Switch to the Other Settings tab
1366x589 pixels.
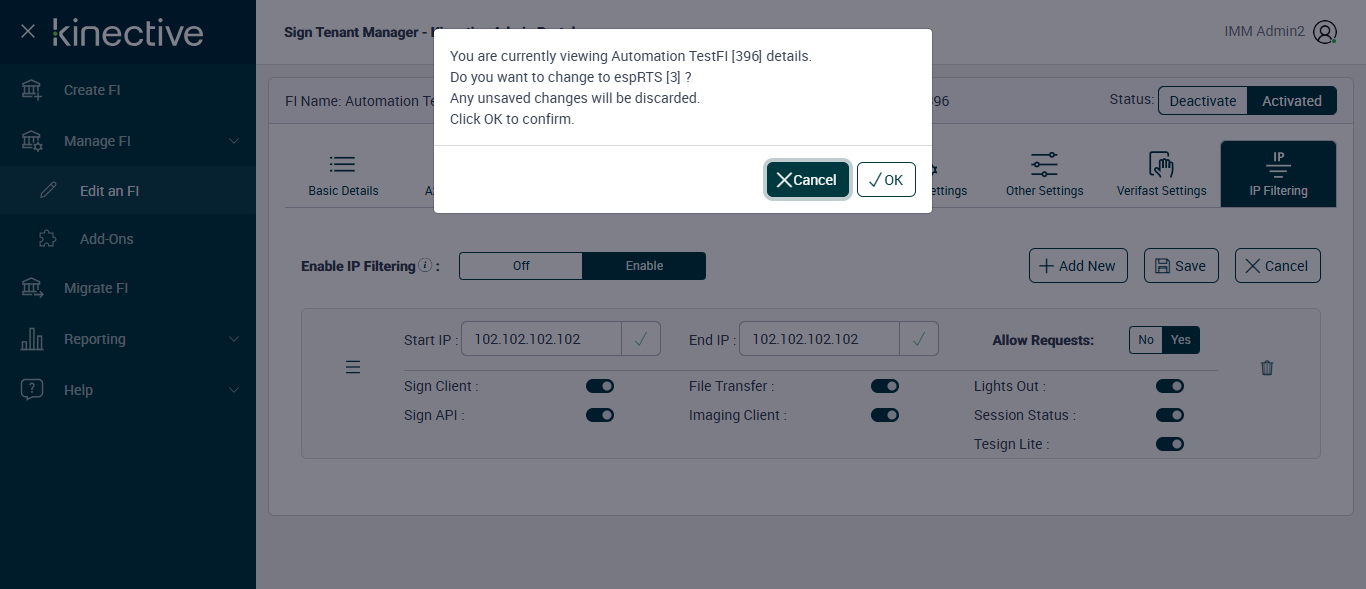[x=1044, y=175]
